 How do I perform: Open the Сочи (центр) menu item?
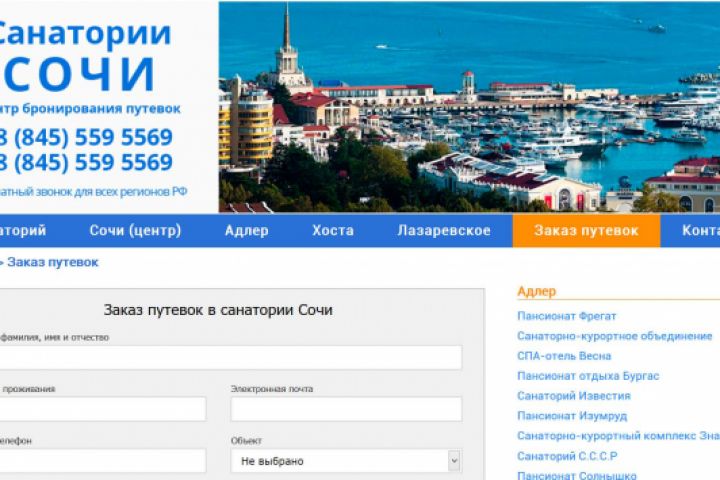click(x=135, y=231)
